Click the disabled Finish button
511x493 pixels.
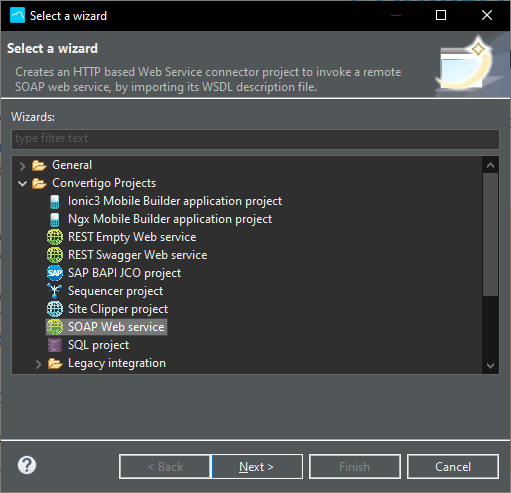[x=355, y=467]
